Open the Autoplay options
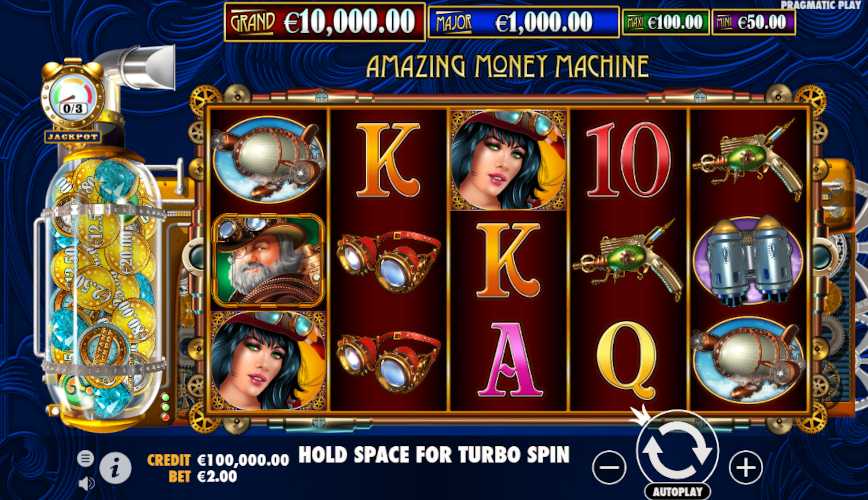The height and width of the screenshot is (500, 868). 677,492
